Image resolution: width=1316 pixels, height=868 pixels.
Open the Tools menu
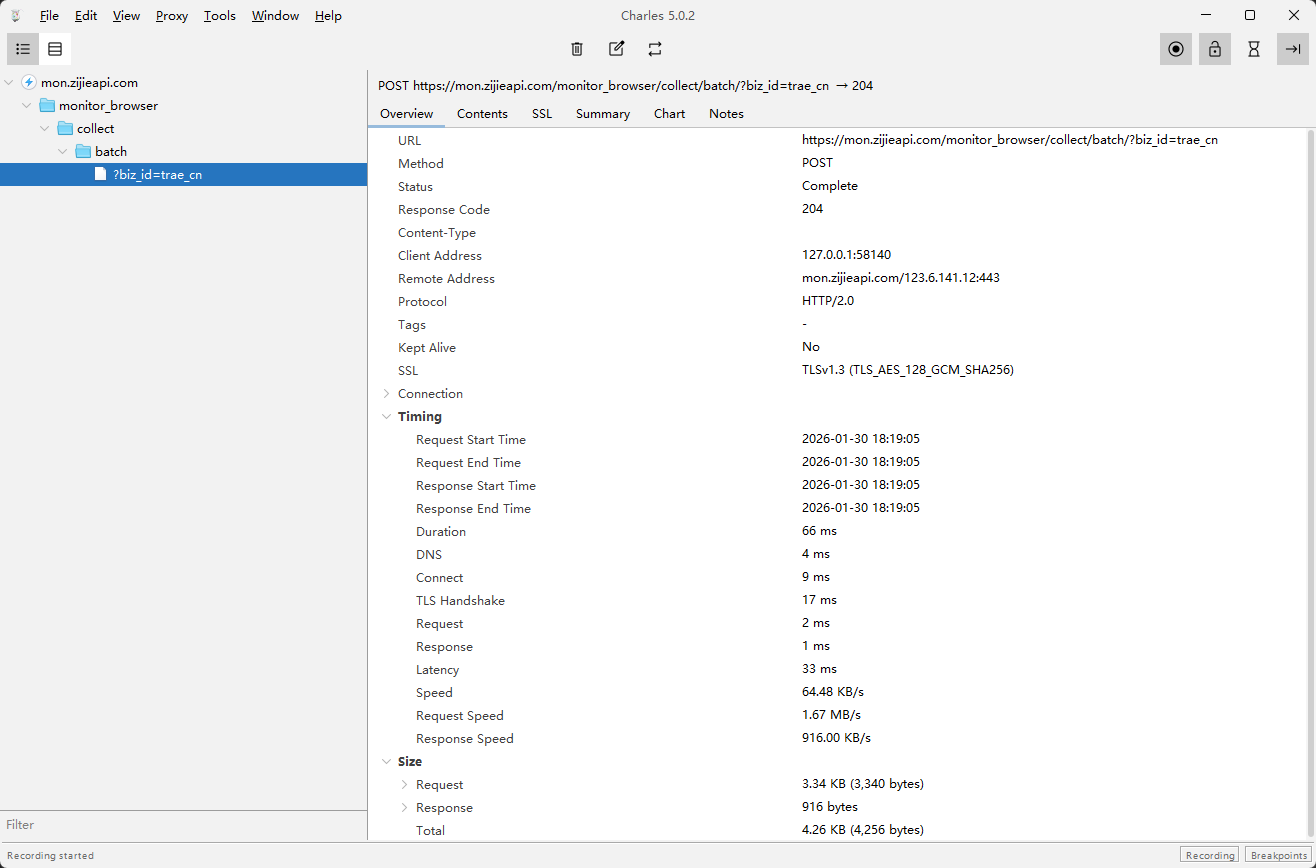220,16
